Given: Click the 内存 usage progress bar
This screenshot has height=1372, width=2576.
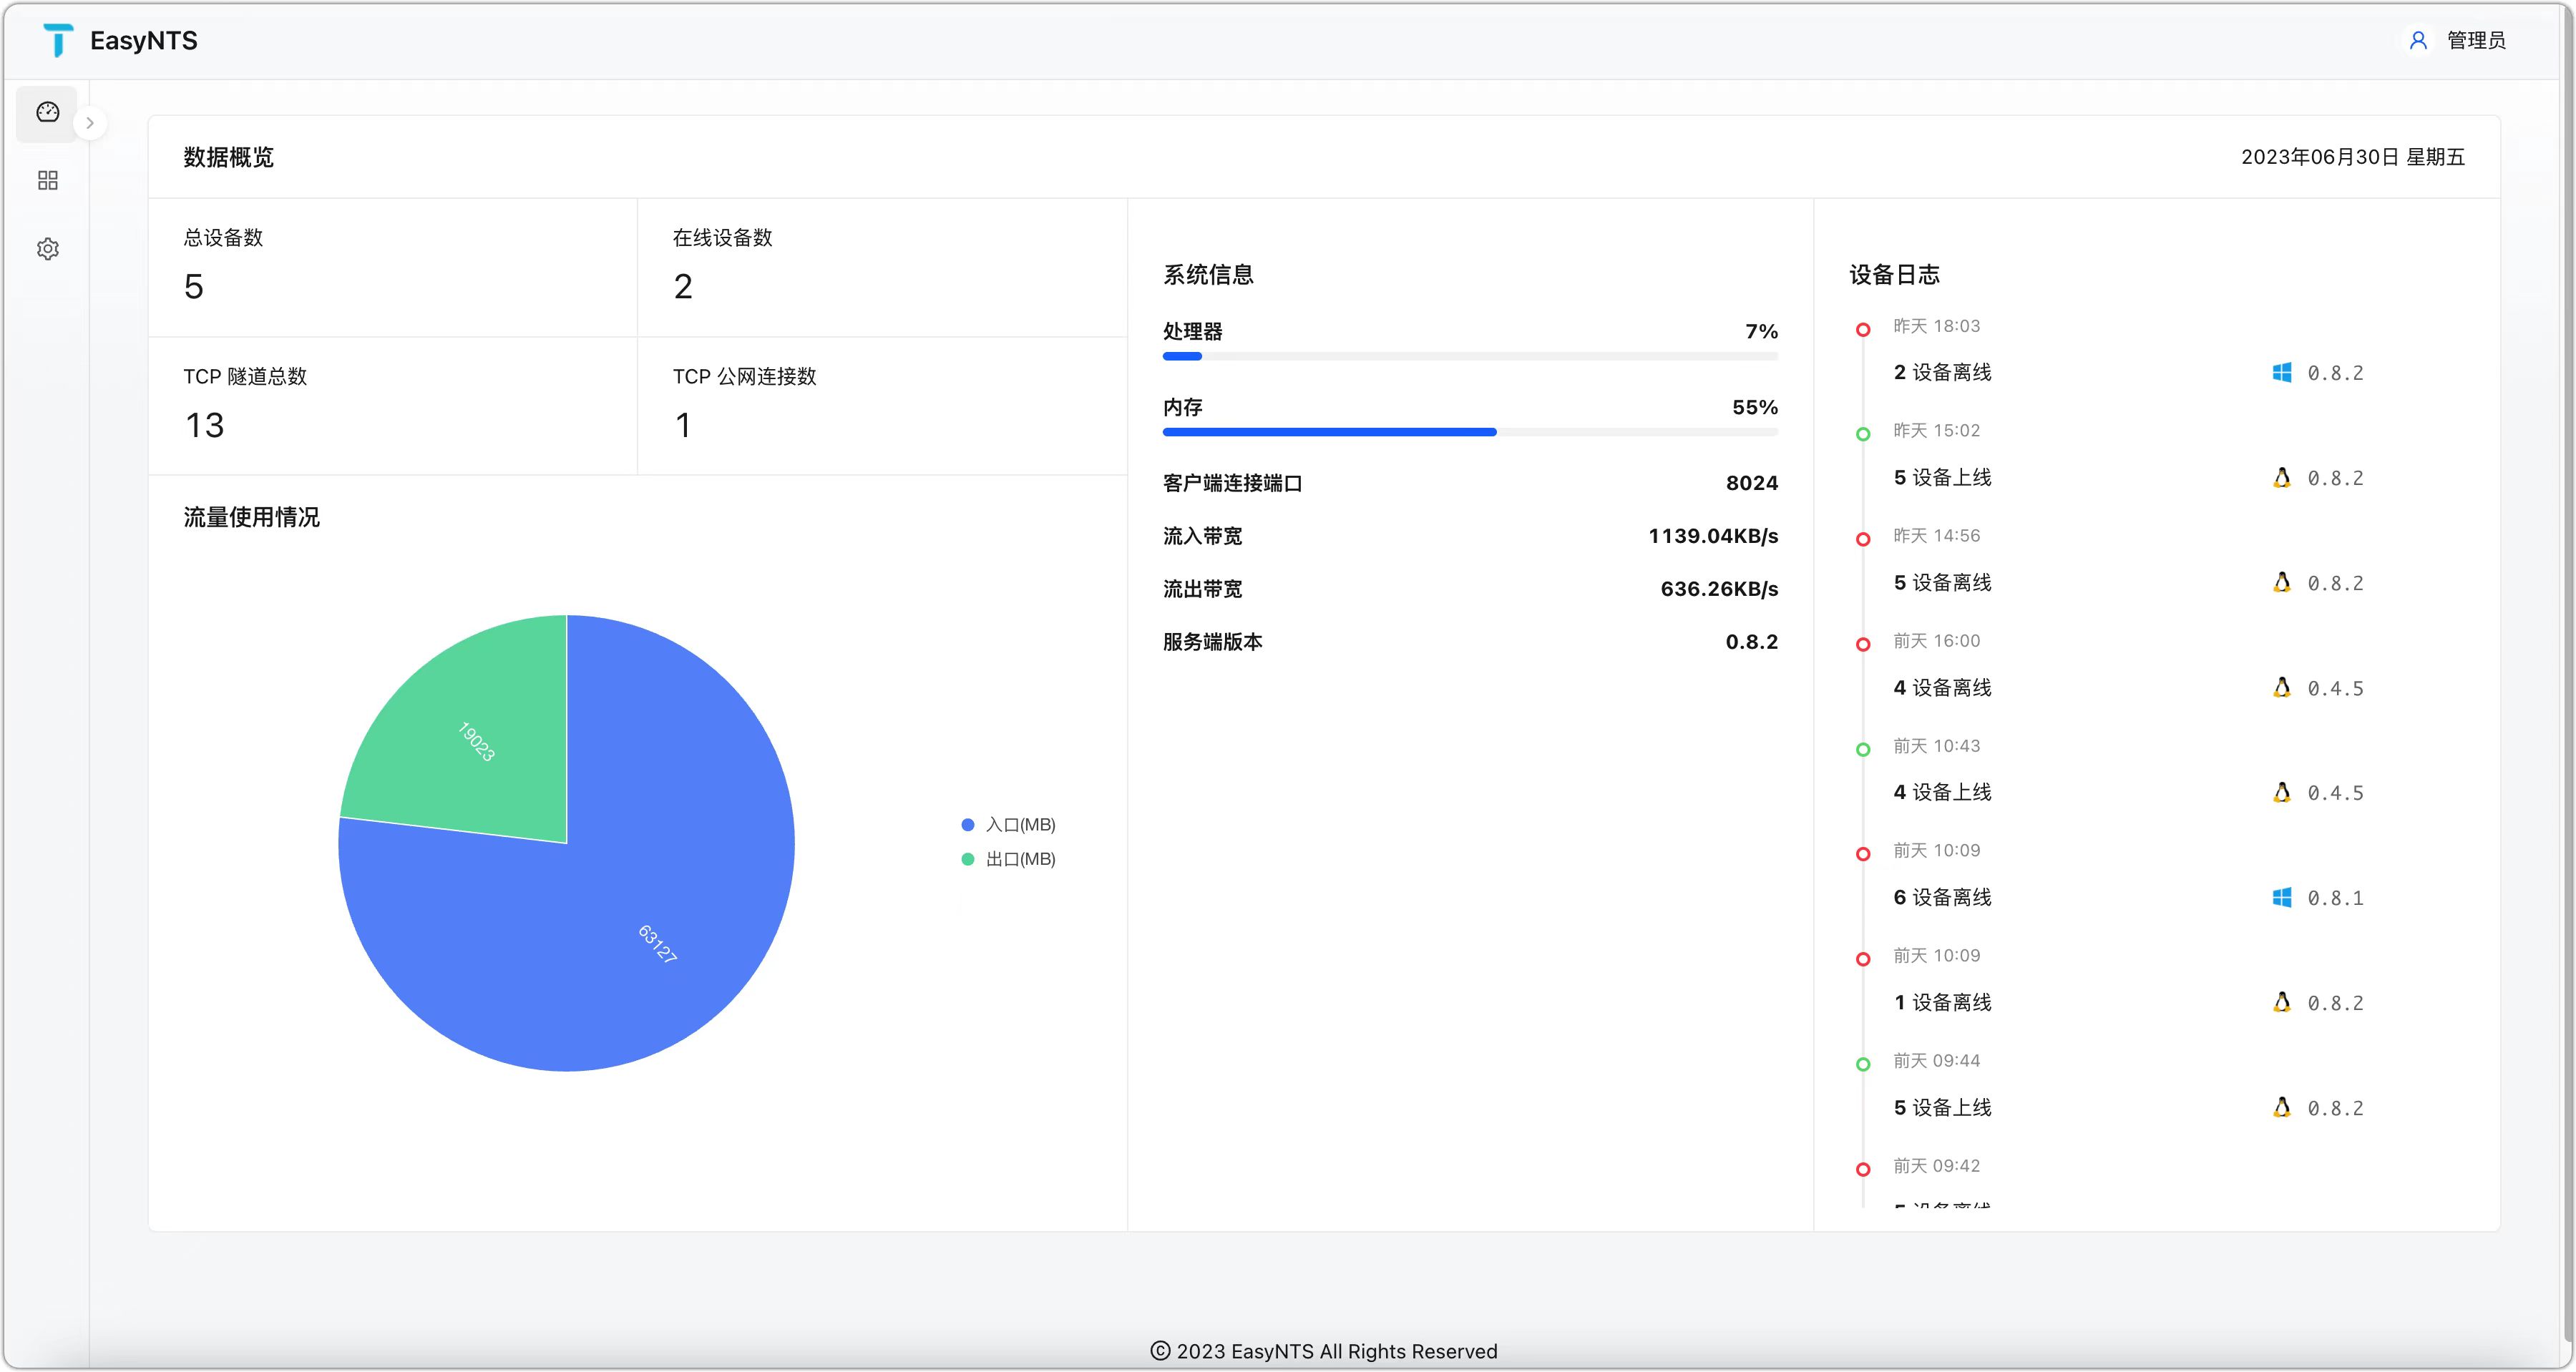Looking at the screenshot, I should pos(1470,432).
